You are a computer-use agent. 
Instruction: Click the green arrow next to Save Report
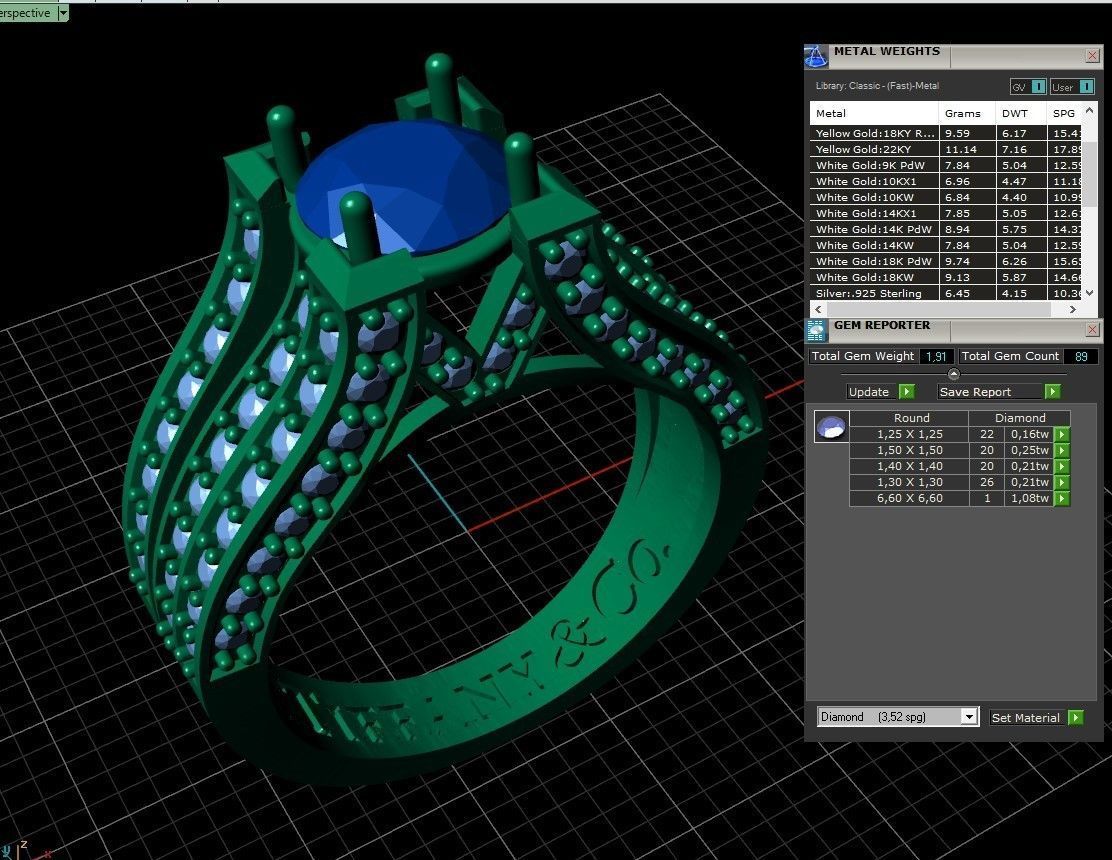tap(1052, 391)
